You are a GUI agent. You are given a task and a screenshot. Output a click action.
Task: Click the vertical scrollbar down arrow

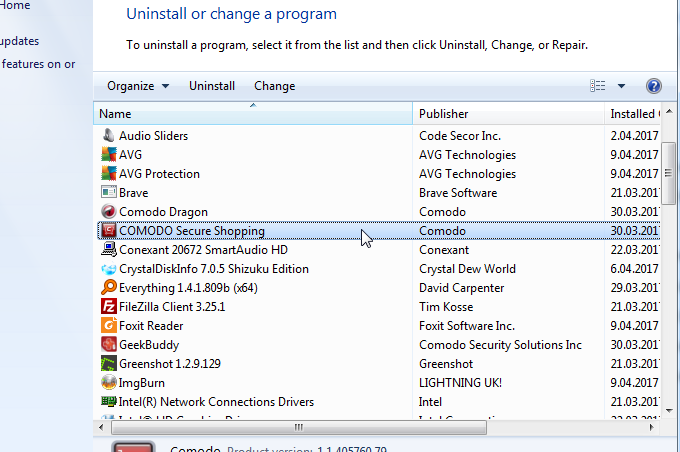coord(670,408)
